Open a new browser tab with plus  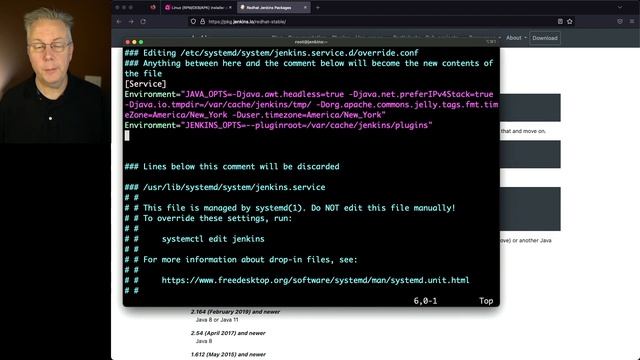pyautogui.click(x=318, y=7)
